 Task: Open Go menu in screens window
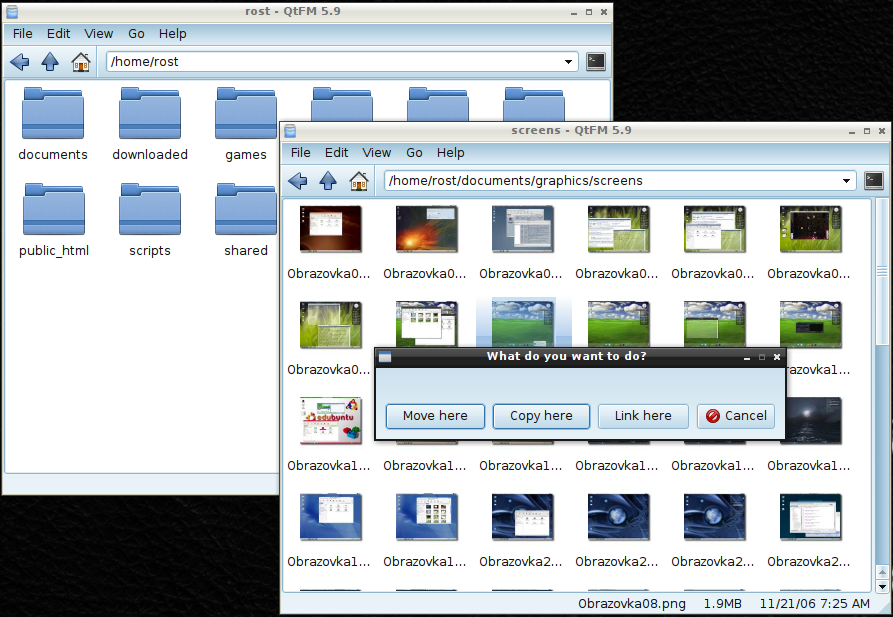tap(414, 153)
